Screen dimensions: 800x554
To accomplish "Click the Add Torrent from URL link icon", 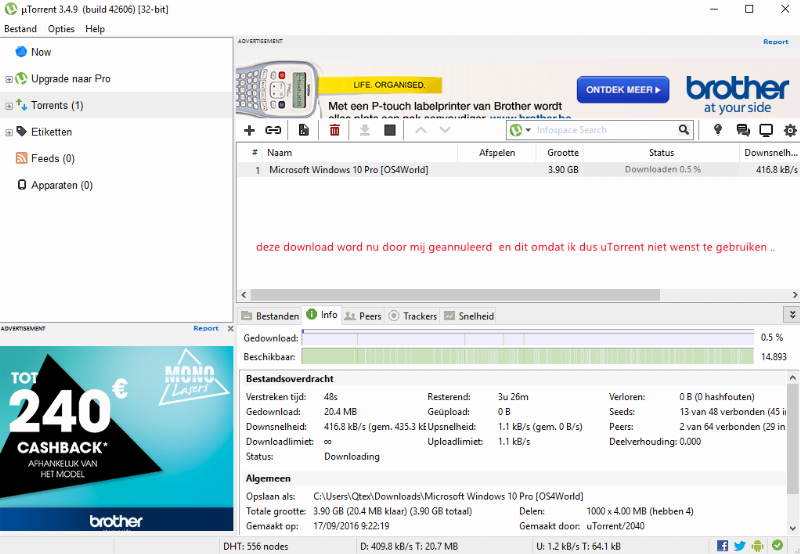I will click(x=273, y=130).
